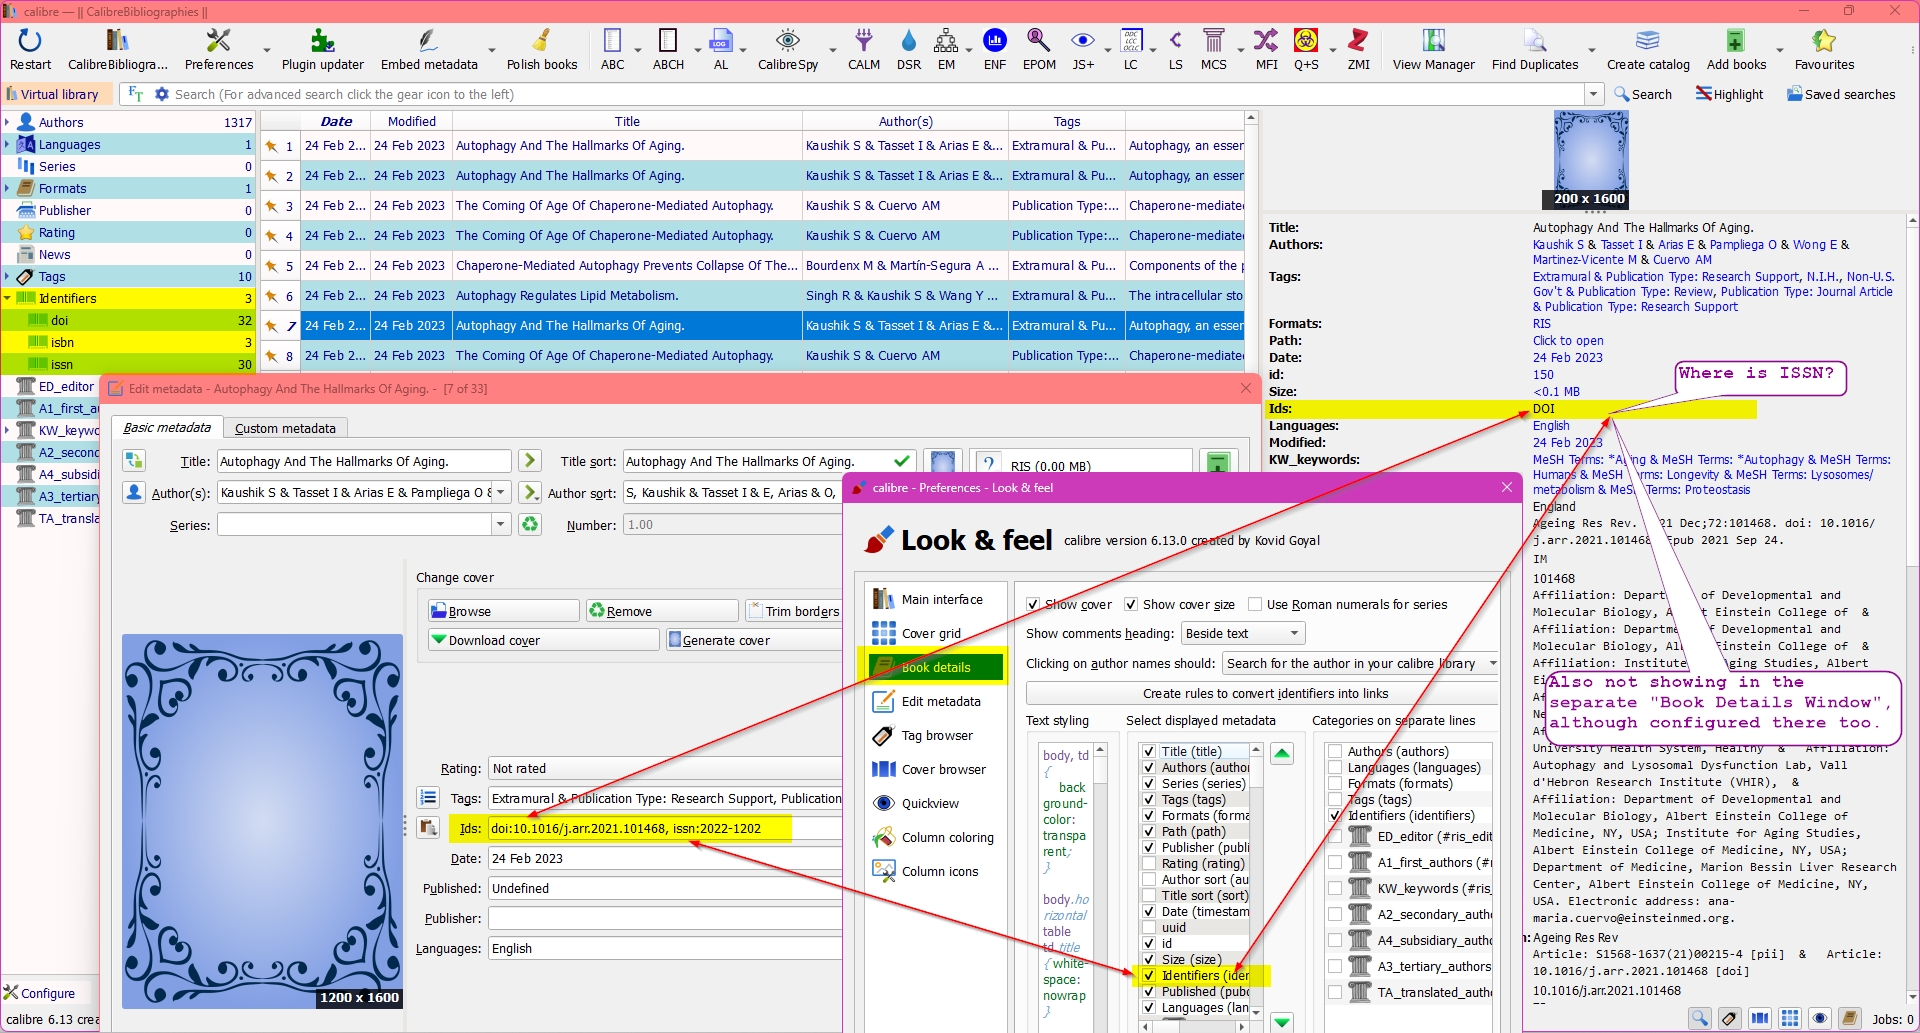Screen dimensions: 1920x1033
Task: Open advanced search gear icon
Action: click(x=162, y=94)
